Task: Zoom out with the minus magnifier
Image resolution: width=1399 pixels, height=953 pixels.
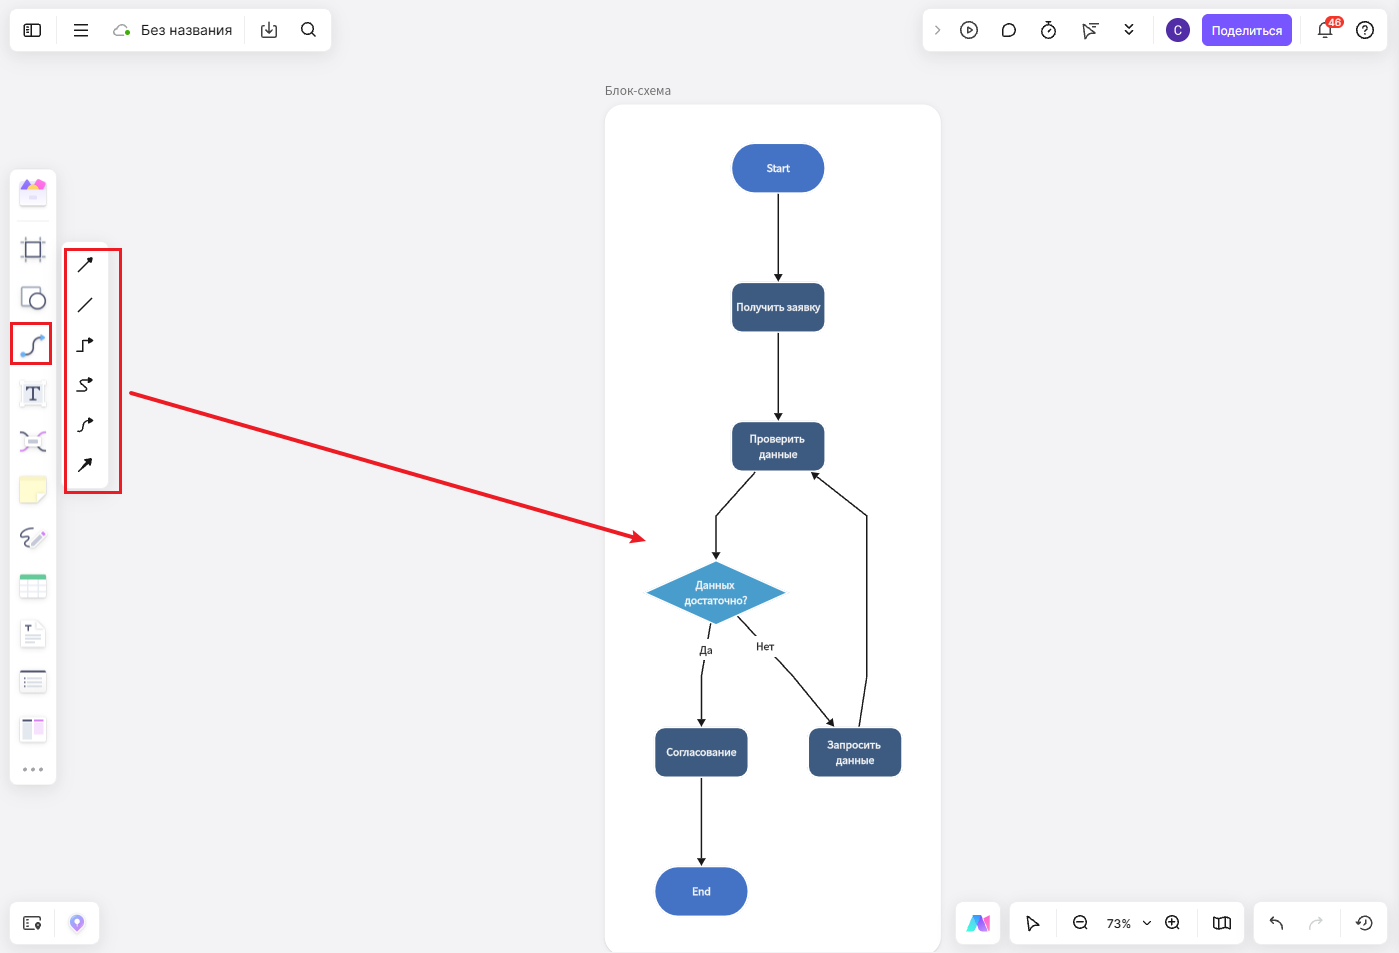Action: [x=1080, y=923]
